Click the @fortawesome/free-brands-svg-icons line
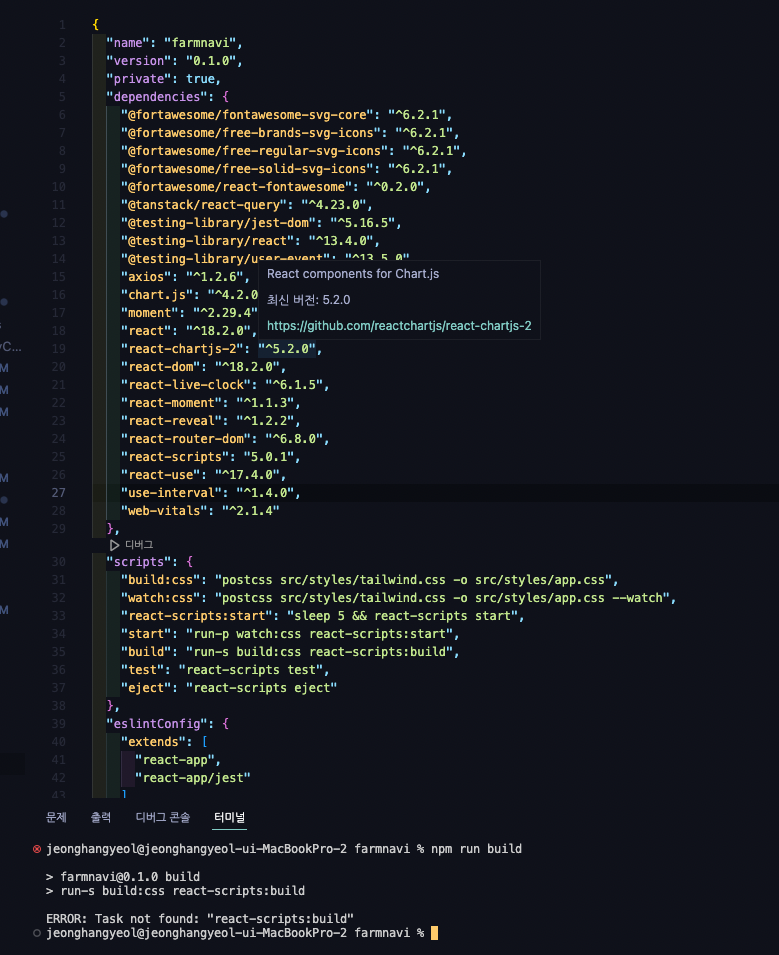The image size is (779, 955). click(290, 133)
